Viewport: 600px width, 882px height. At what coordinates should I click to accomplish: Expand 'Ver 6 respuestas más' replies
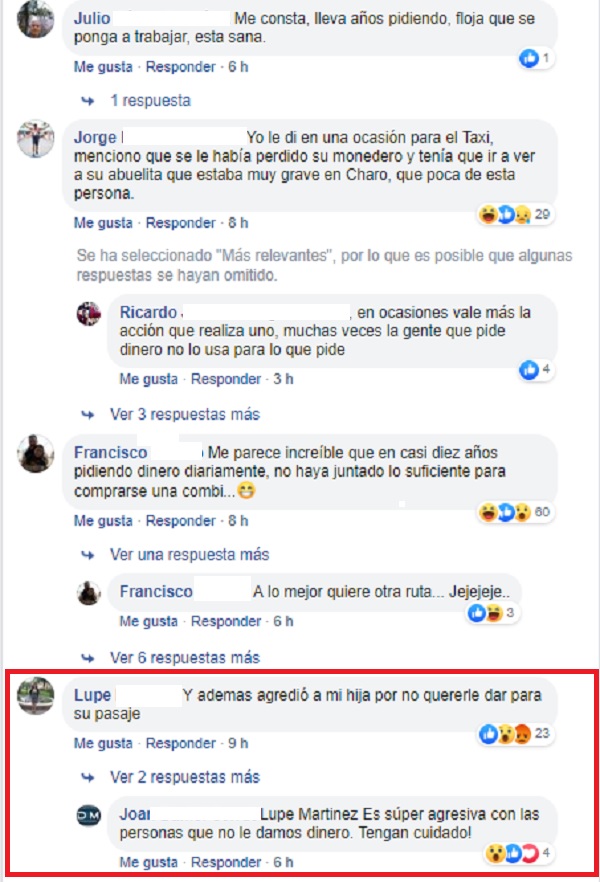click(185, 658)
